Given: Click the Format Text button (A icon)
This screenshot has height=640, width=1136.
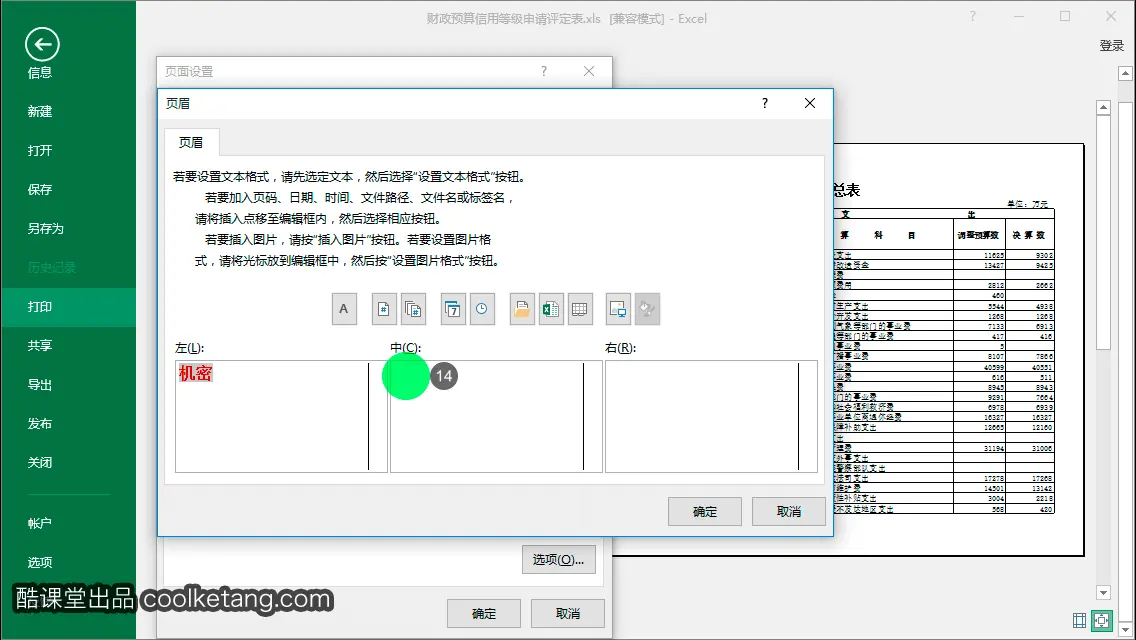Looking at the screenshot, I should (x=344, y=309).
